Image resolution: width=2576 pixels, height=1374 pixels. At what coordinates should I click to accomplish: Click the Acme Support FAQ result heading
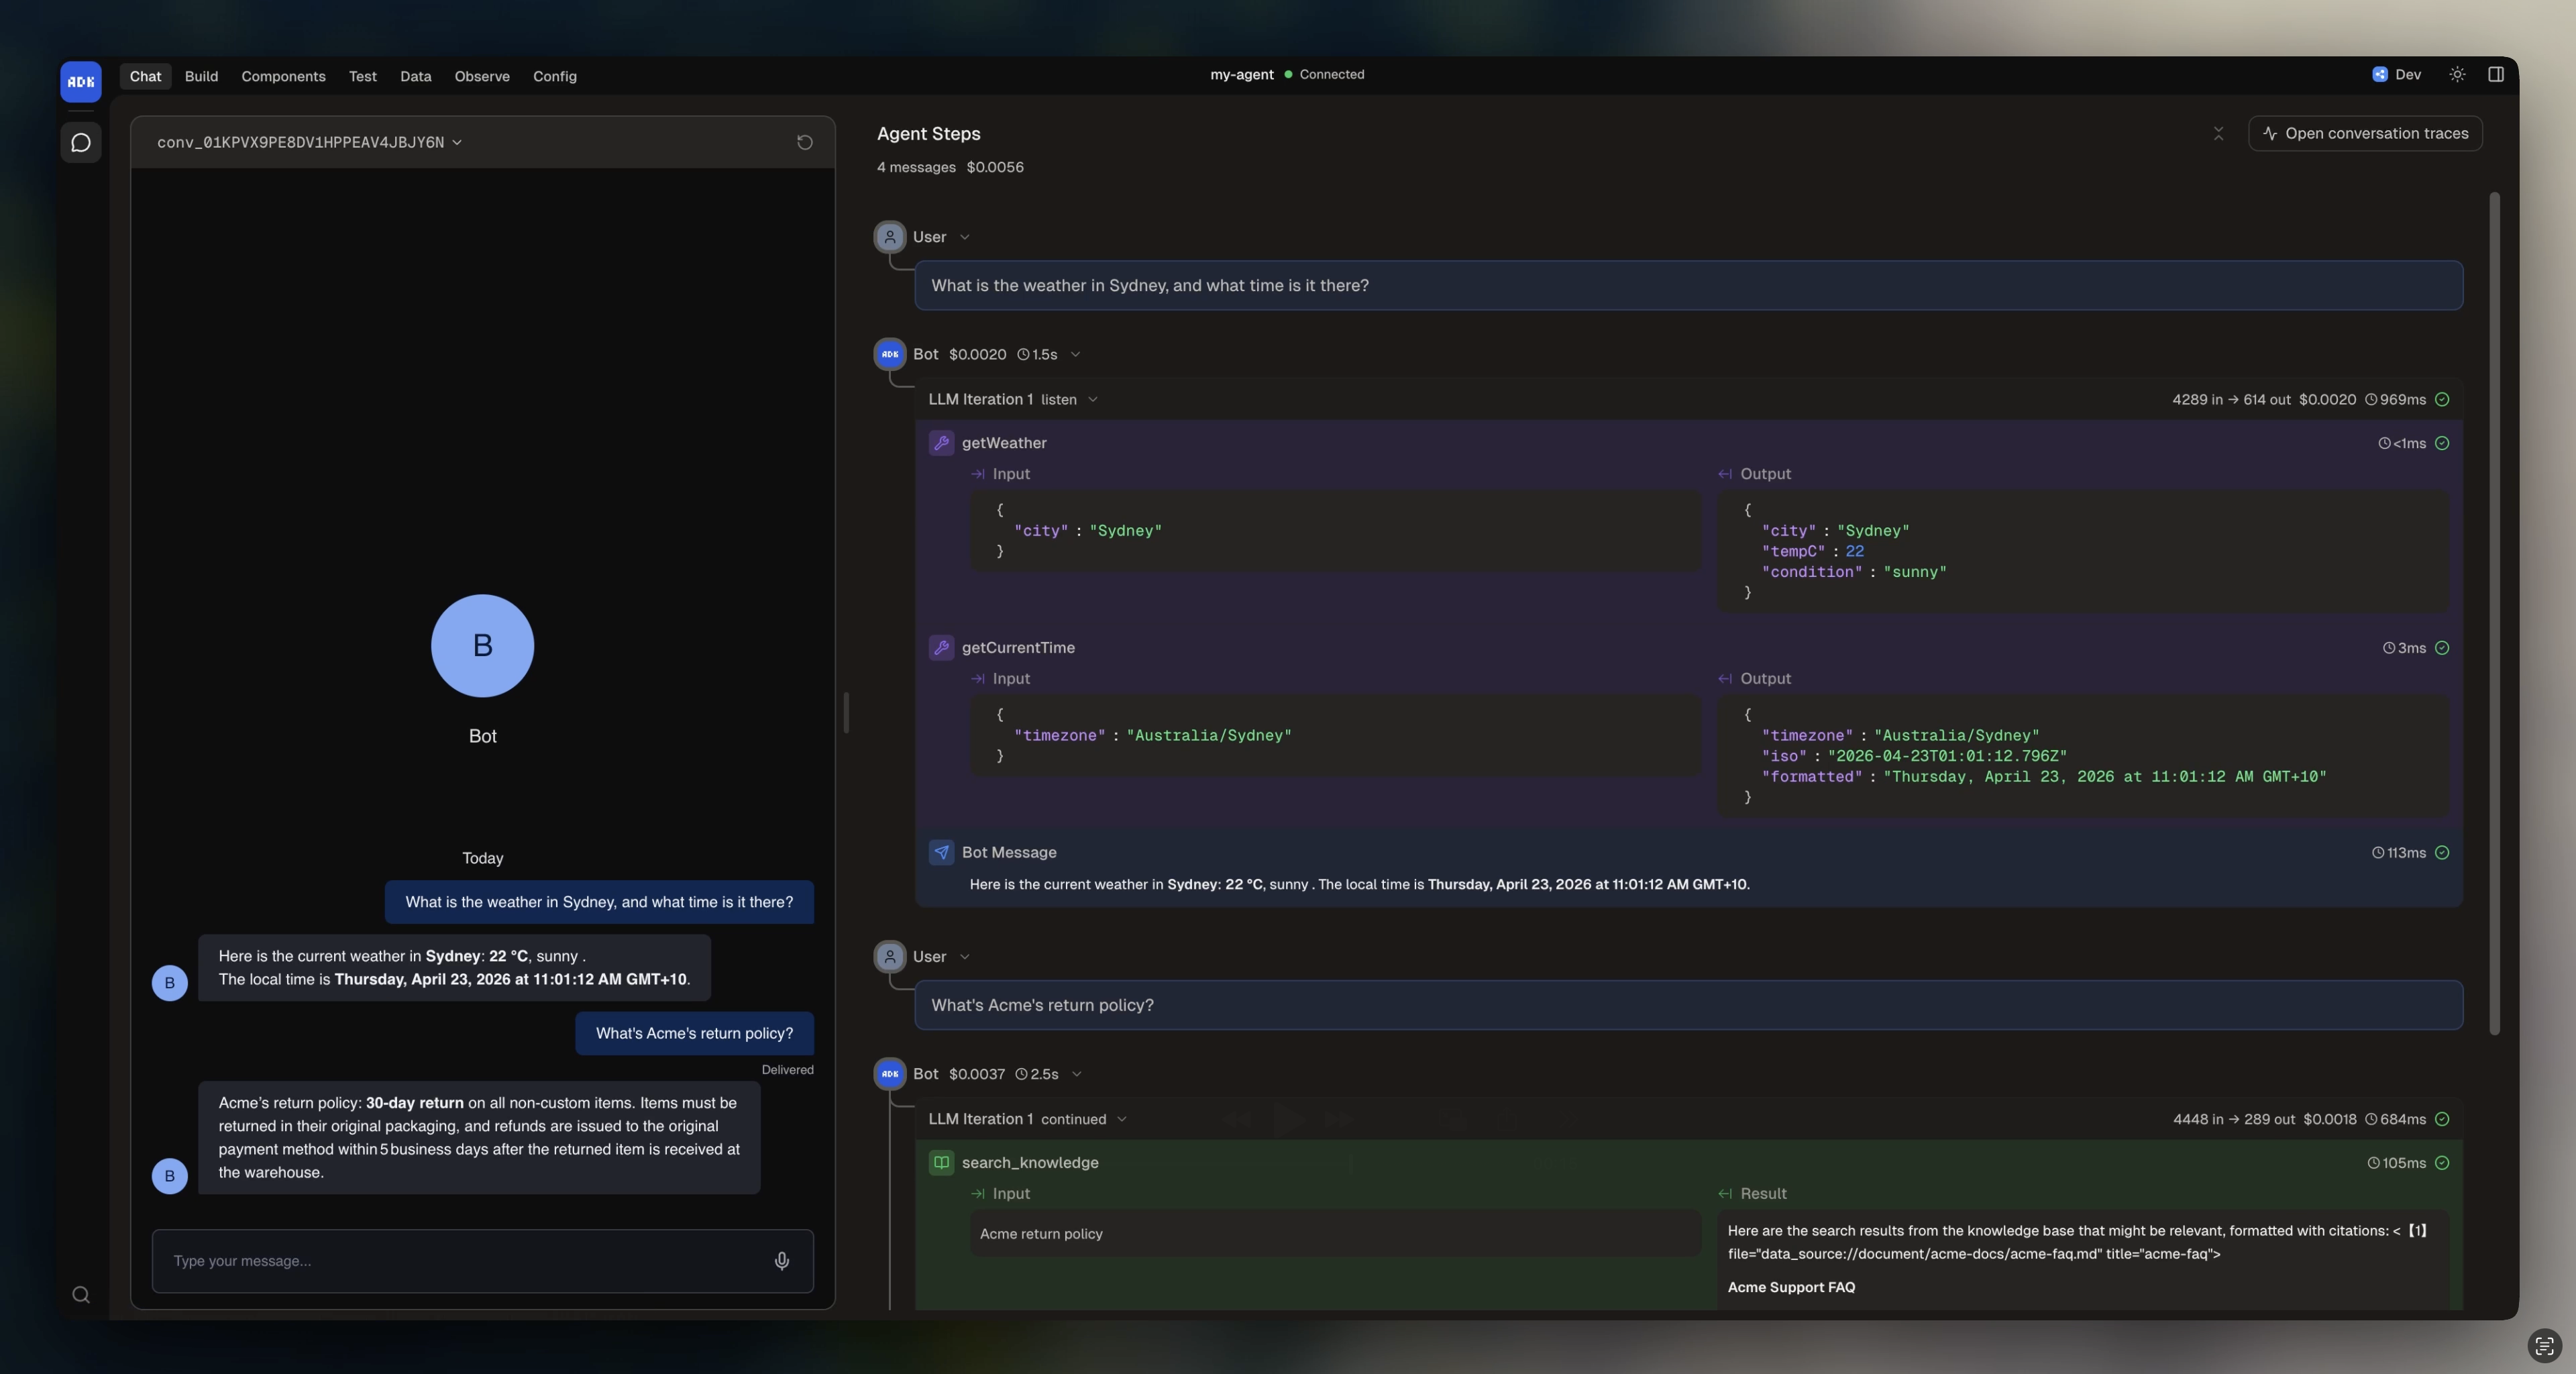[x=1791, y=1288]
